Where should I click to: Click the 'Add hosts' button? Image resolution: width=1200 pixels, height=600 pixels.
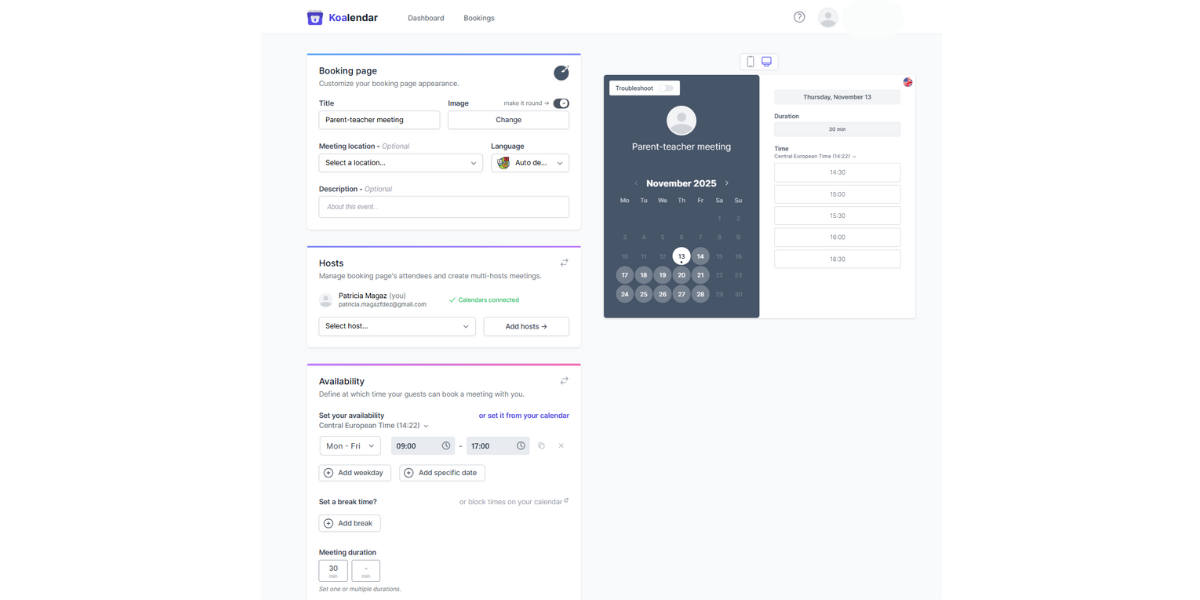click(526, 326)
